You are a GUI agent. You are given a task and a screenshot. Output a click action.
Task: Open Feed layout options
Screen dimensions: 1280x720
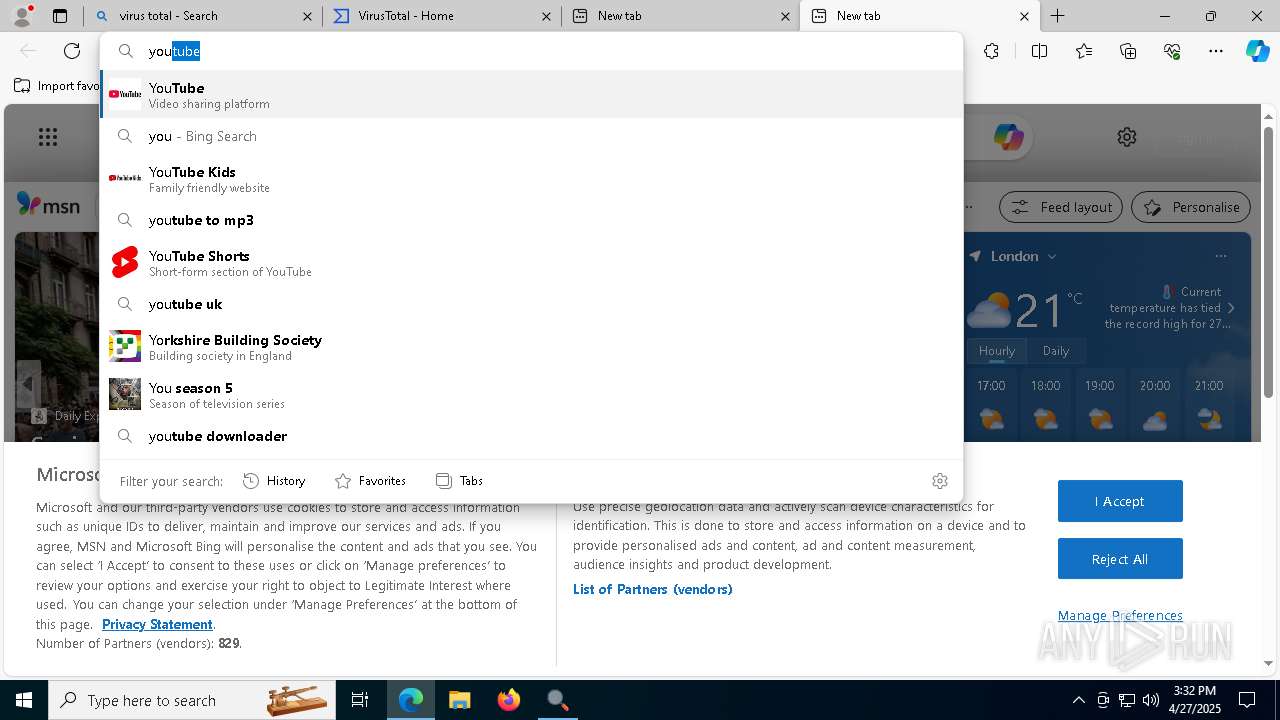pyautogui.click(x=1061, y=207)
